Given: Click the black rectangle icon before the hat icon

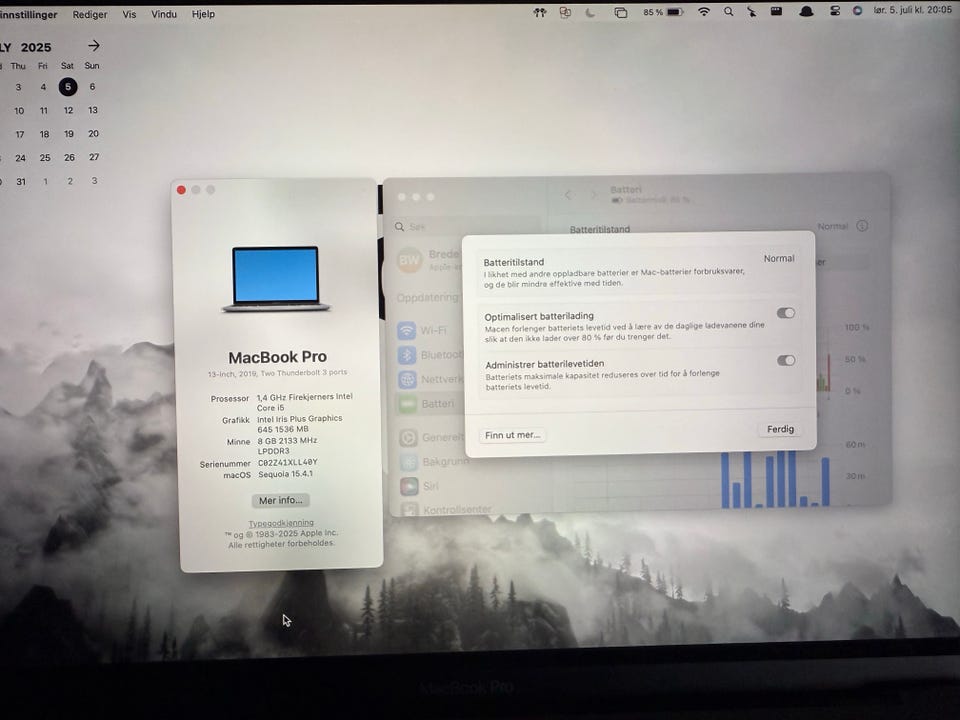Looking at the screenshot, I should click(776, 11).
